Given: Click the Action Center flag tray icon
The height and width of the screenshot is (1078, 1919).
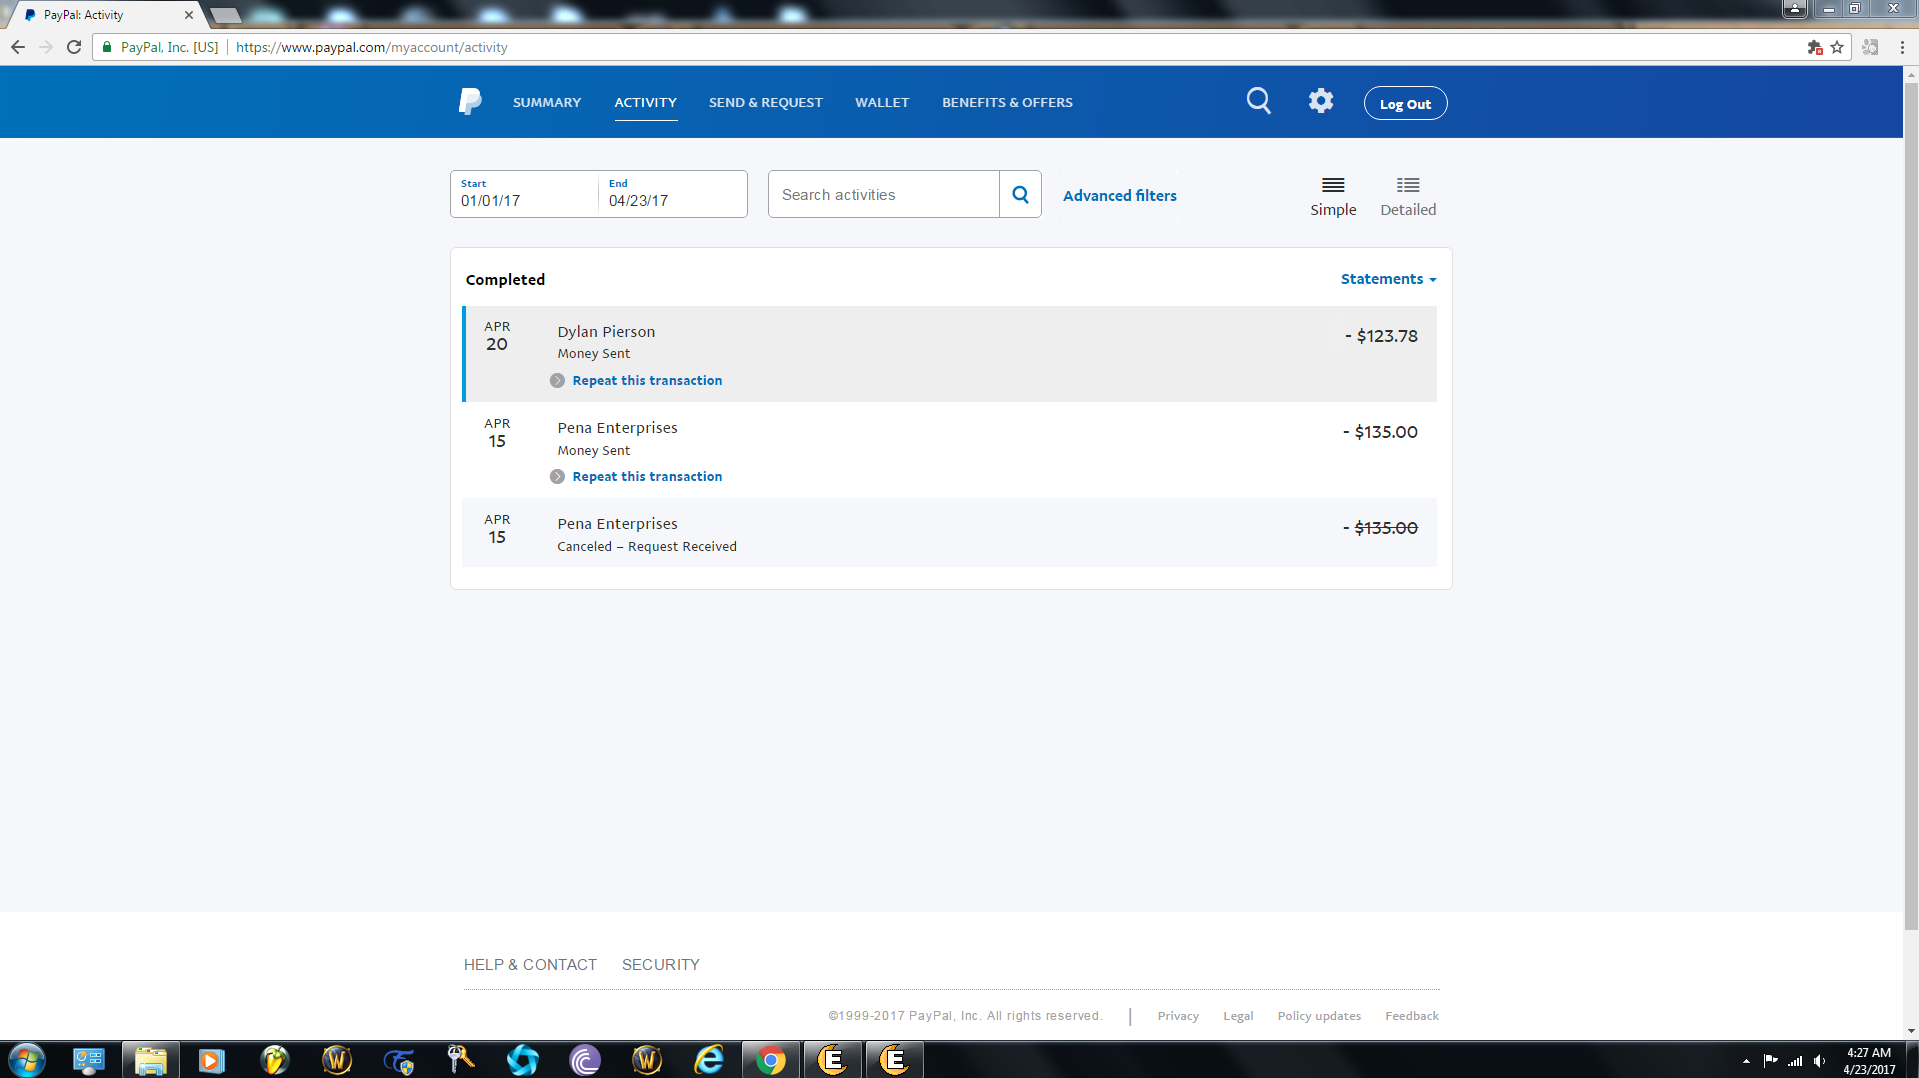Looking at the screenshot, I should click(1770, 1060).
